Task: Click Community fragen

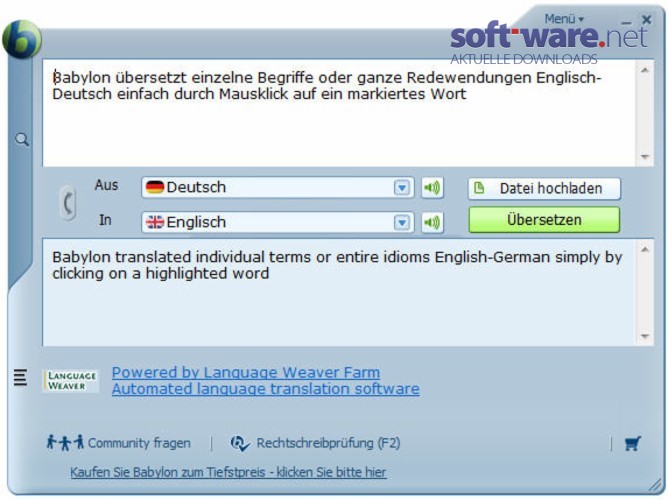Action: pos(139,443)
